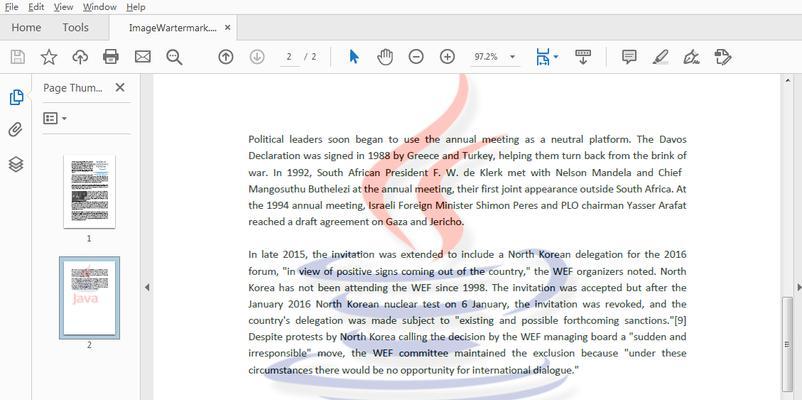Select the page 2 thumbnail
802x400 pixels.
(x=90, y=298)
